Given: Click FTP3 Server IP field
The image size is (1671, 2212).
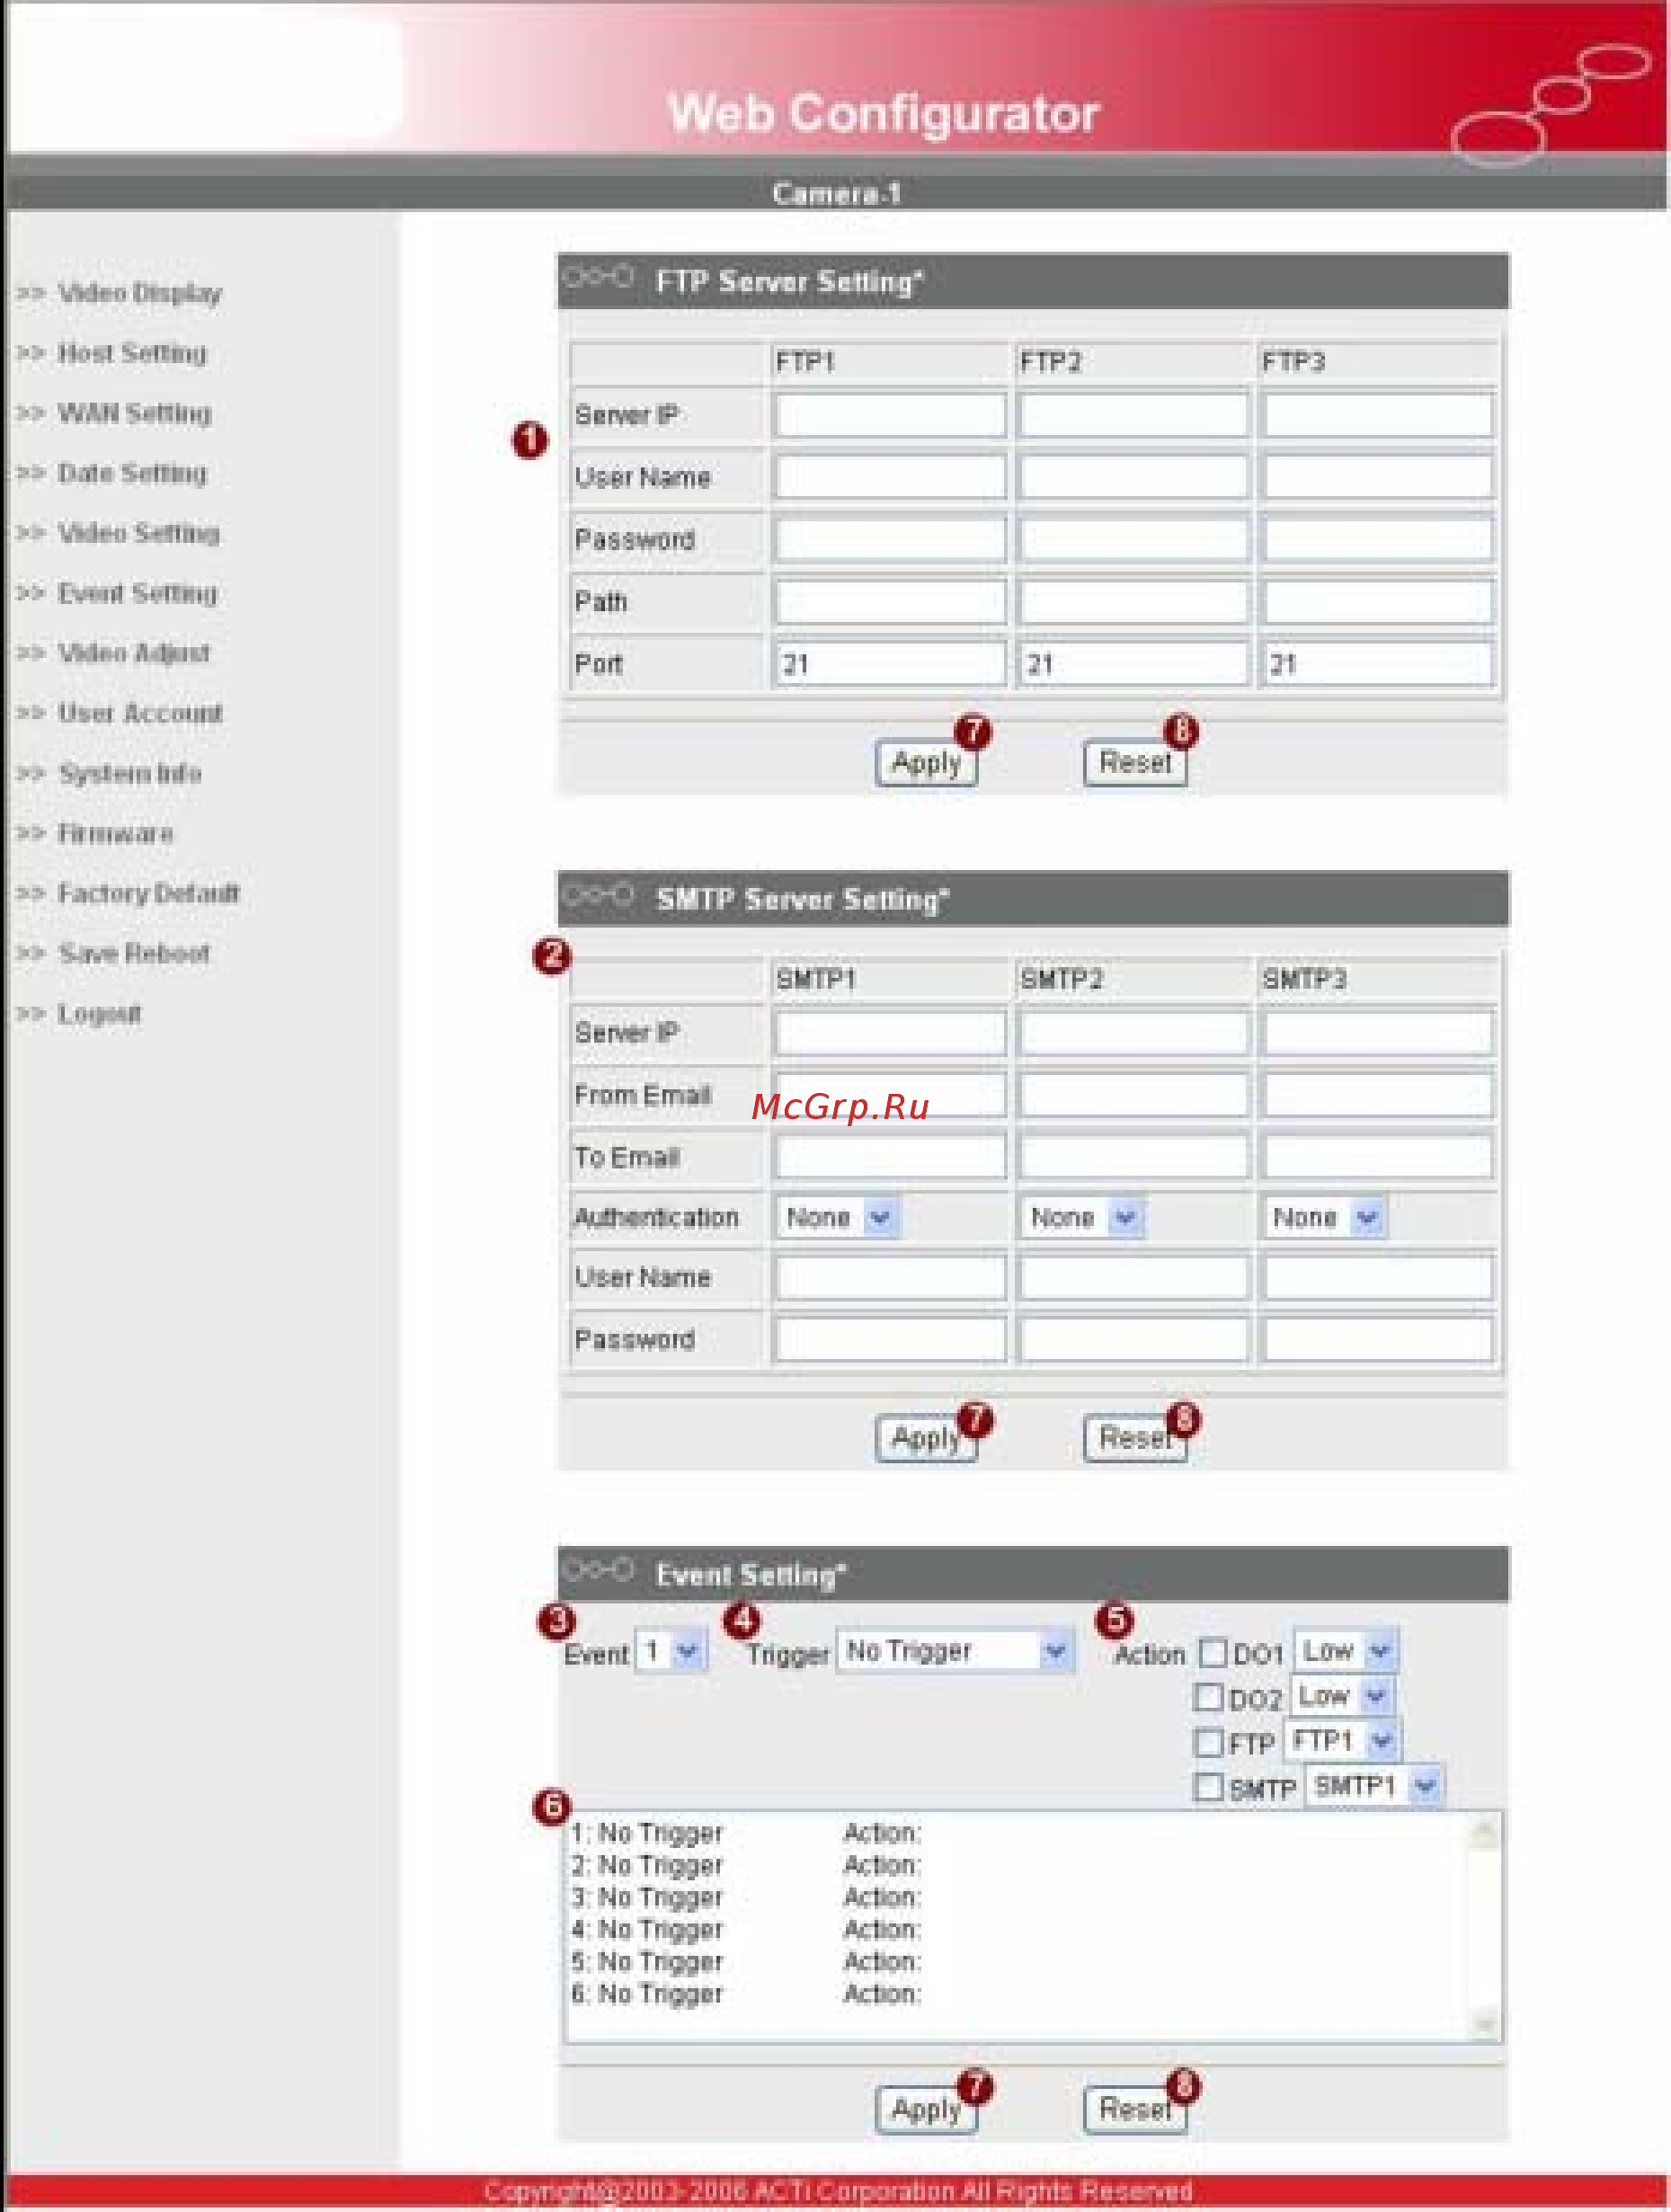Looking at the screenshot, I should click(1378, 415).
